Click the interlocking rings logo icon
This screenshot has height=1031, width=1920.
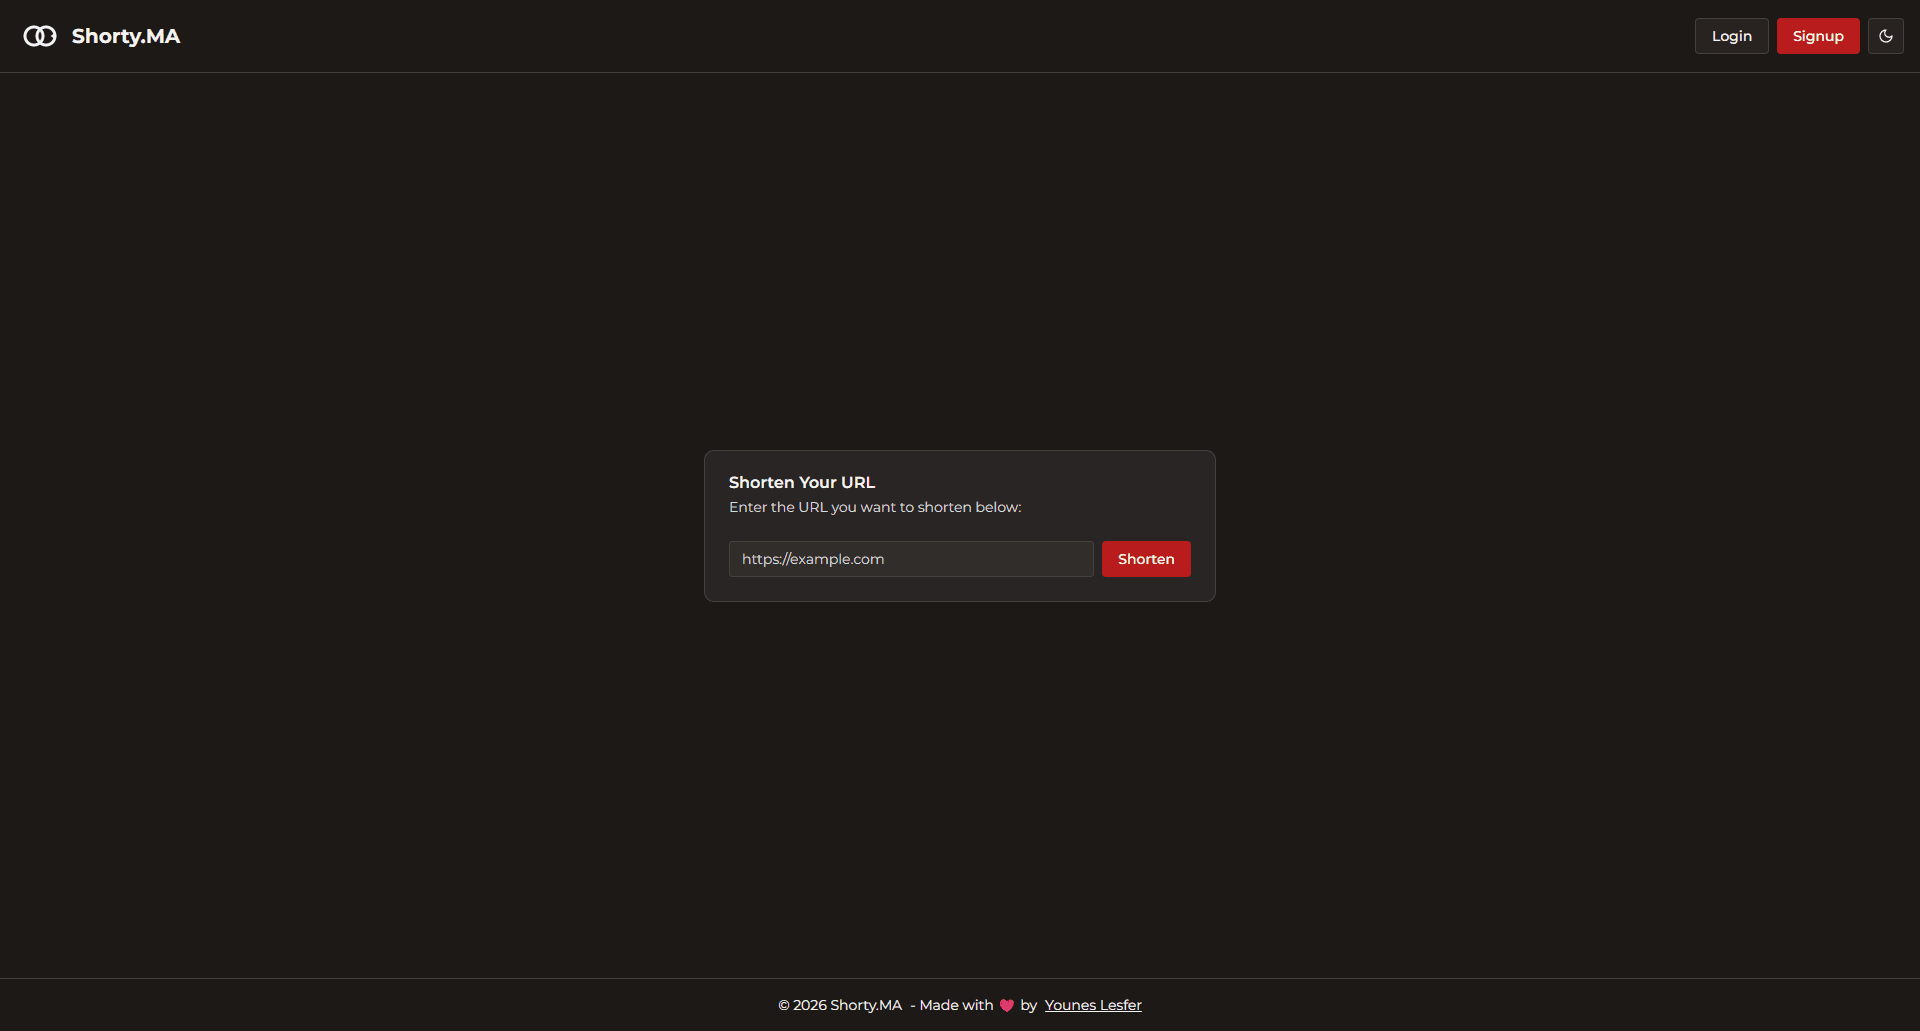coord(40,36)
